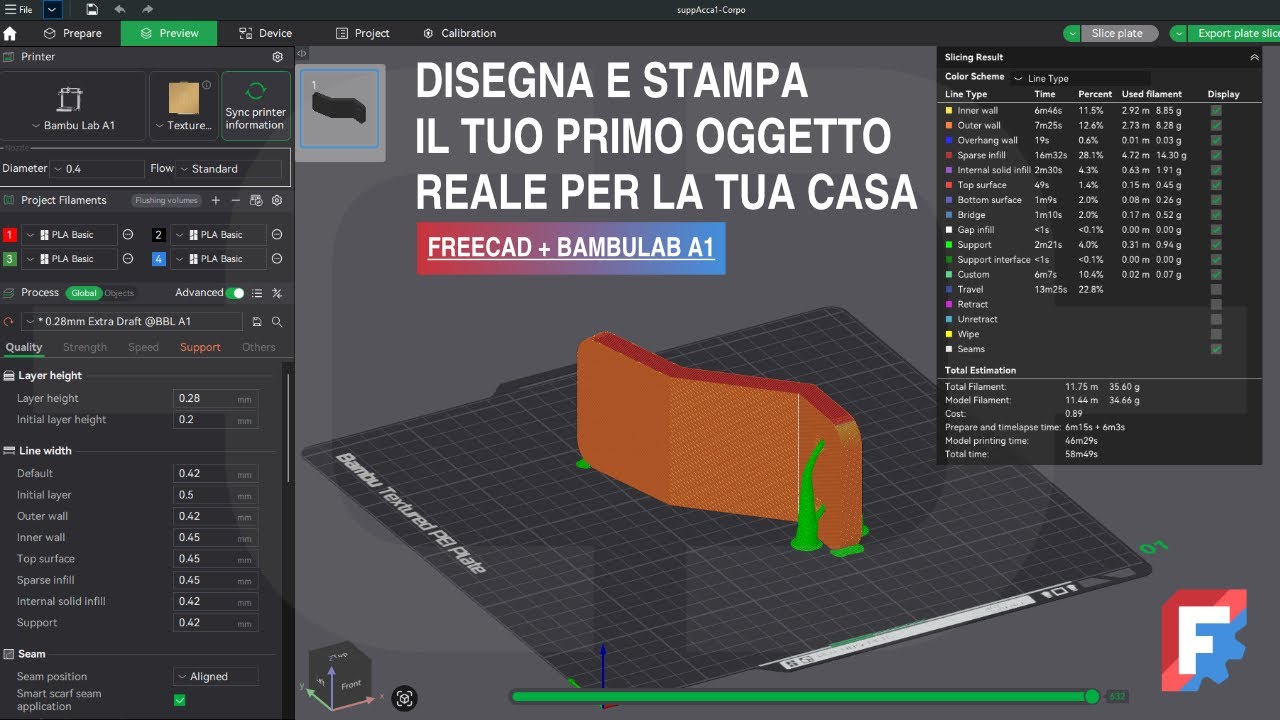The width and height of the screenshot is (1280, 720).
Task: Edit filament 2 preset icon
Action: [277, 235]
